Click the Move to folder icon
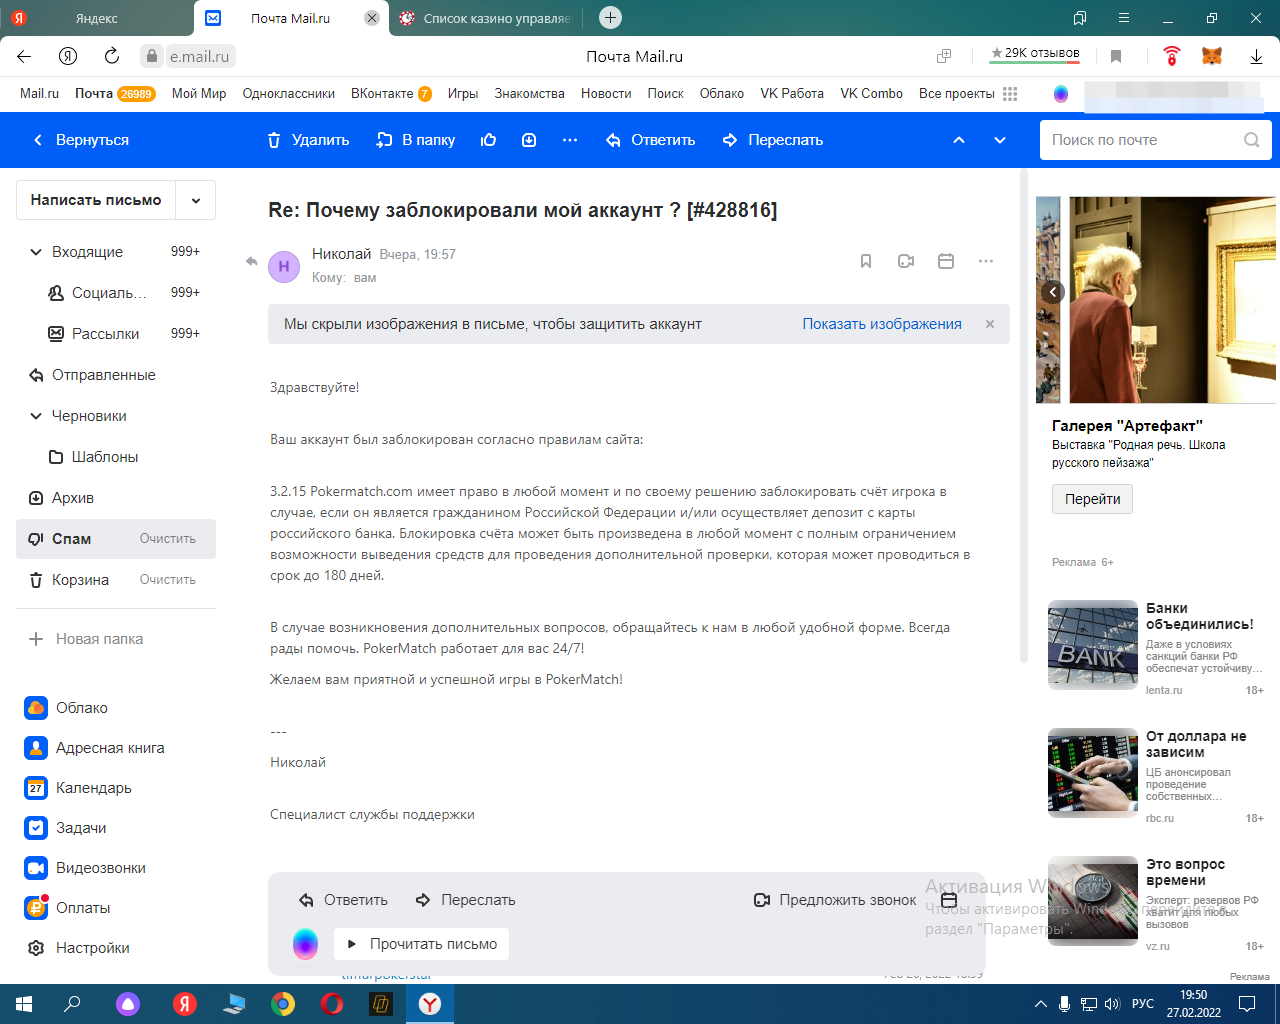1280x1024 pixels. point(384,140)
